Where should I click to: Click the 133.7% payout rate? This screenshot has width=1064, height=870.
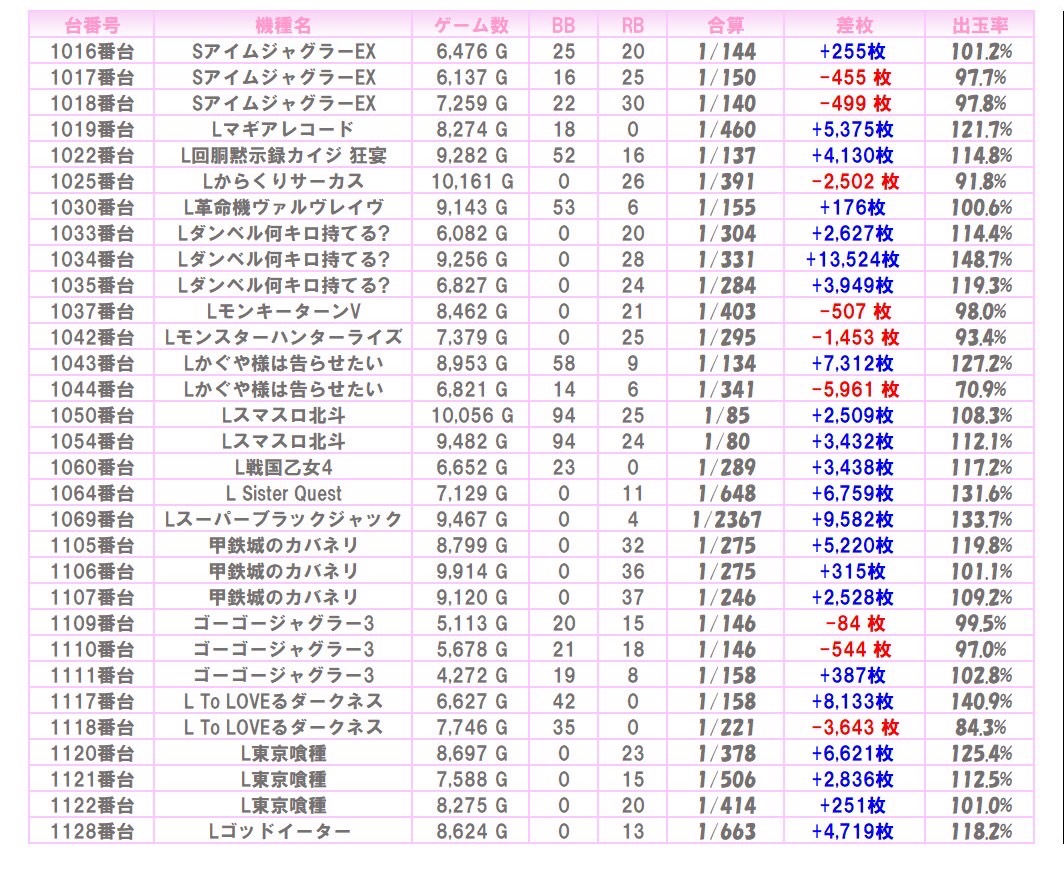(x=981, y=520)
